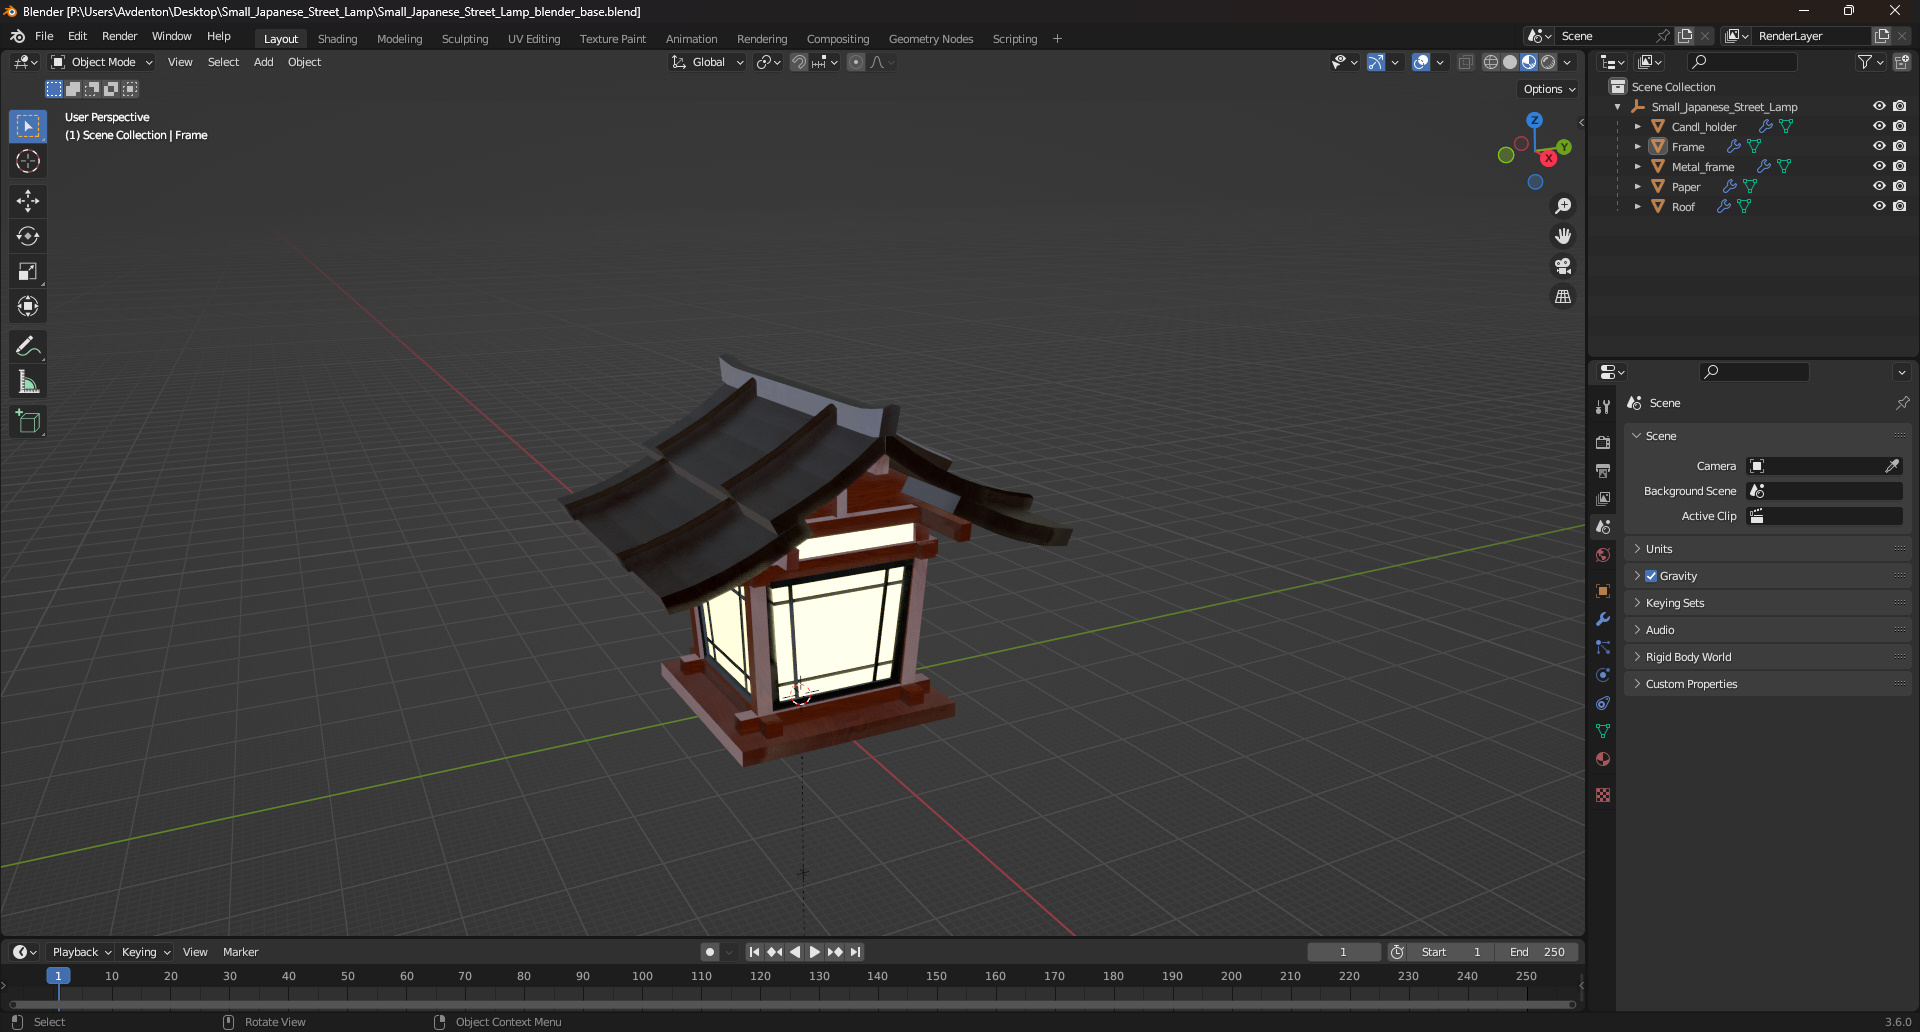Screen dimensions: 1920x1032
Task: Click the End frame field
Action: [1537, 952]
